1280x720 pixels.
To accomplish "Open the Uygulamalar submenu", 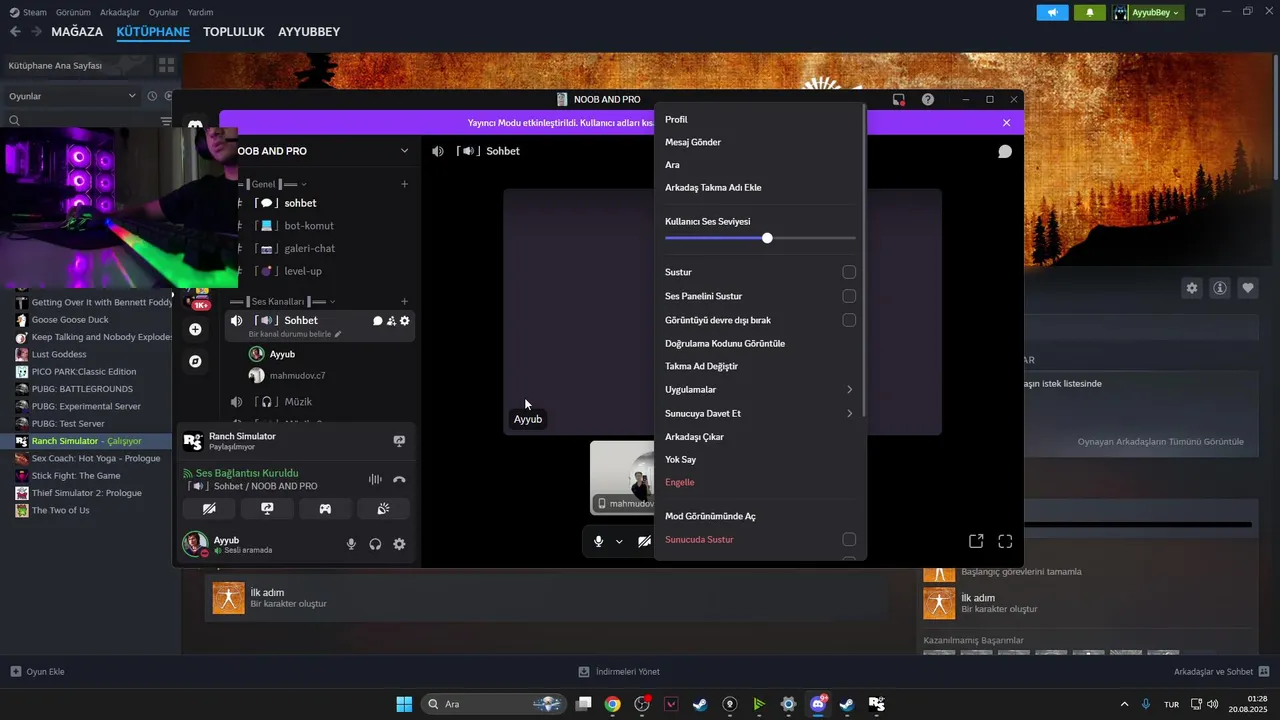I will pos(759,390).
